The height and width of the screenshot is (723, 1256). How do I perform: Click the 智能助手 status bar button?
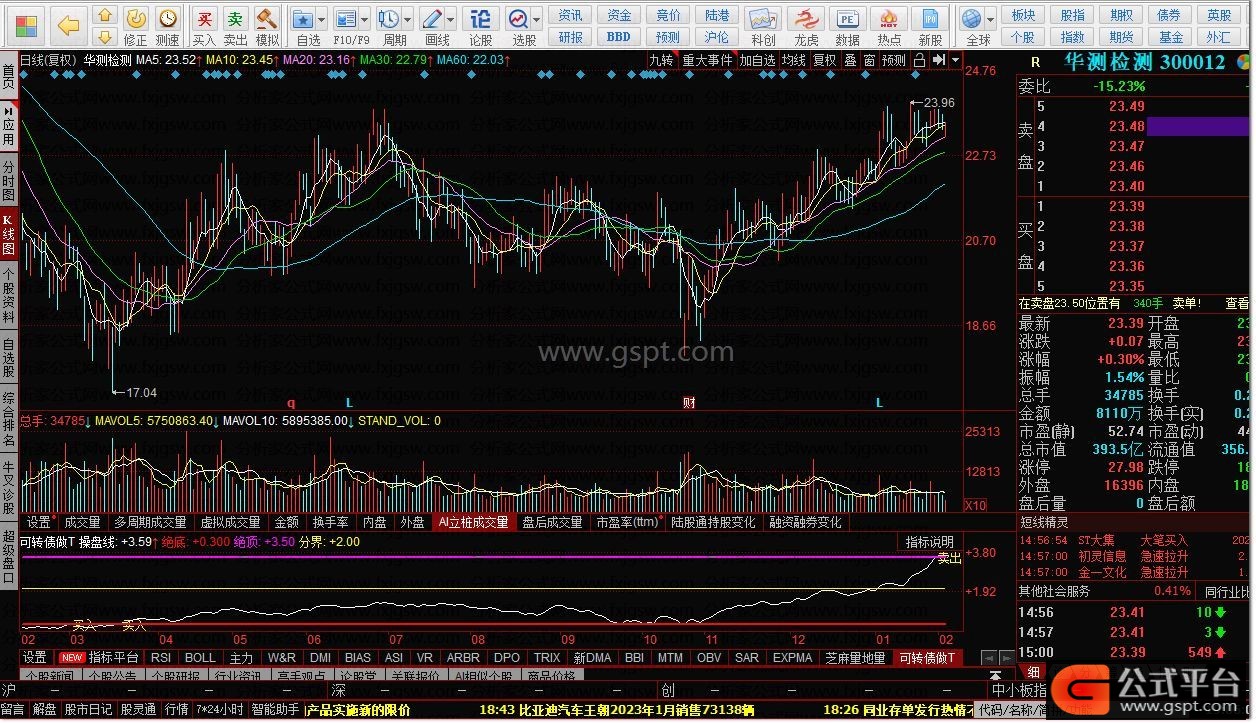[x=276, y=710]
